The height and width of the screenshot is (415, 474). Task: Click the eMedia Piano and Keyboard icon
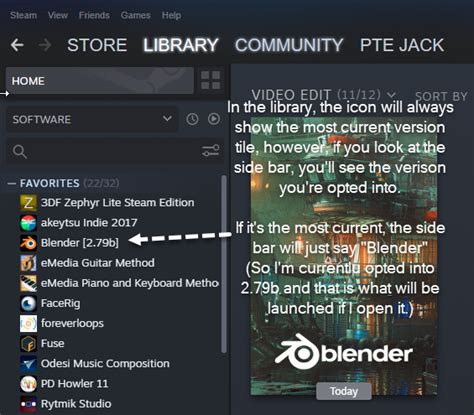[28, 283]
